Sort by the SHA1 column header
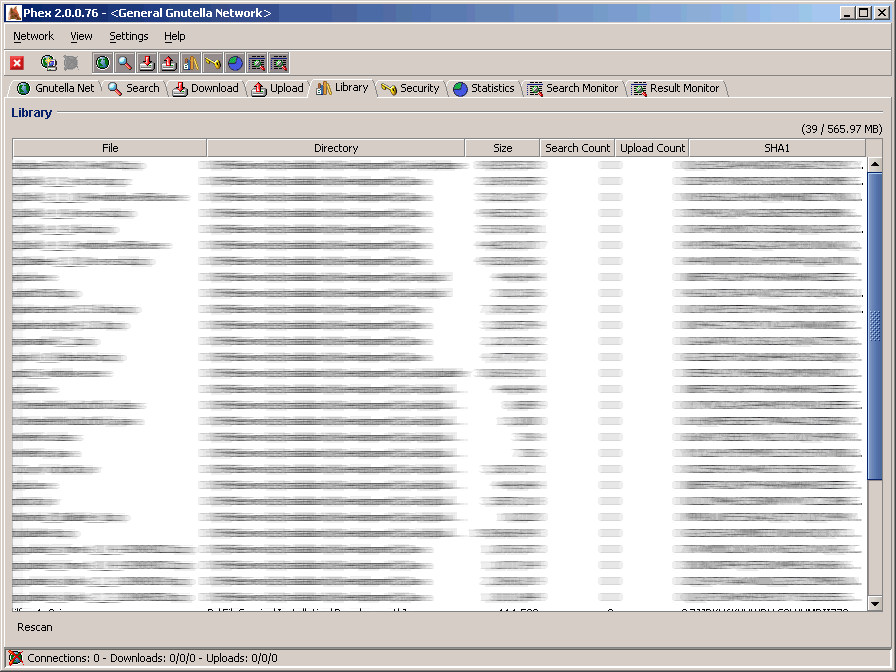 tap(777, 148)
